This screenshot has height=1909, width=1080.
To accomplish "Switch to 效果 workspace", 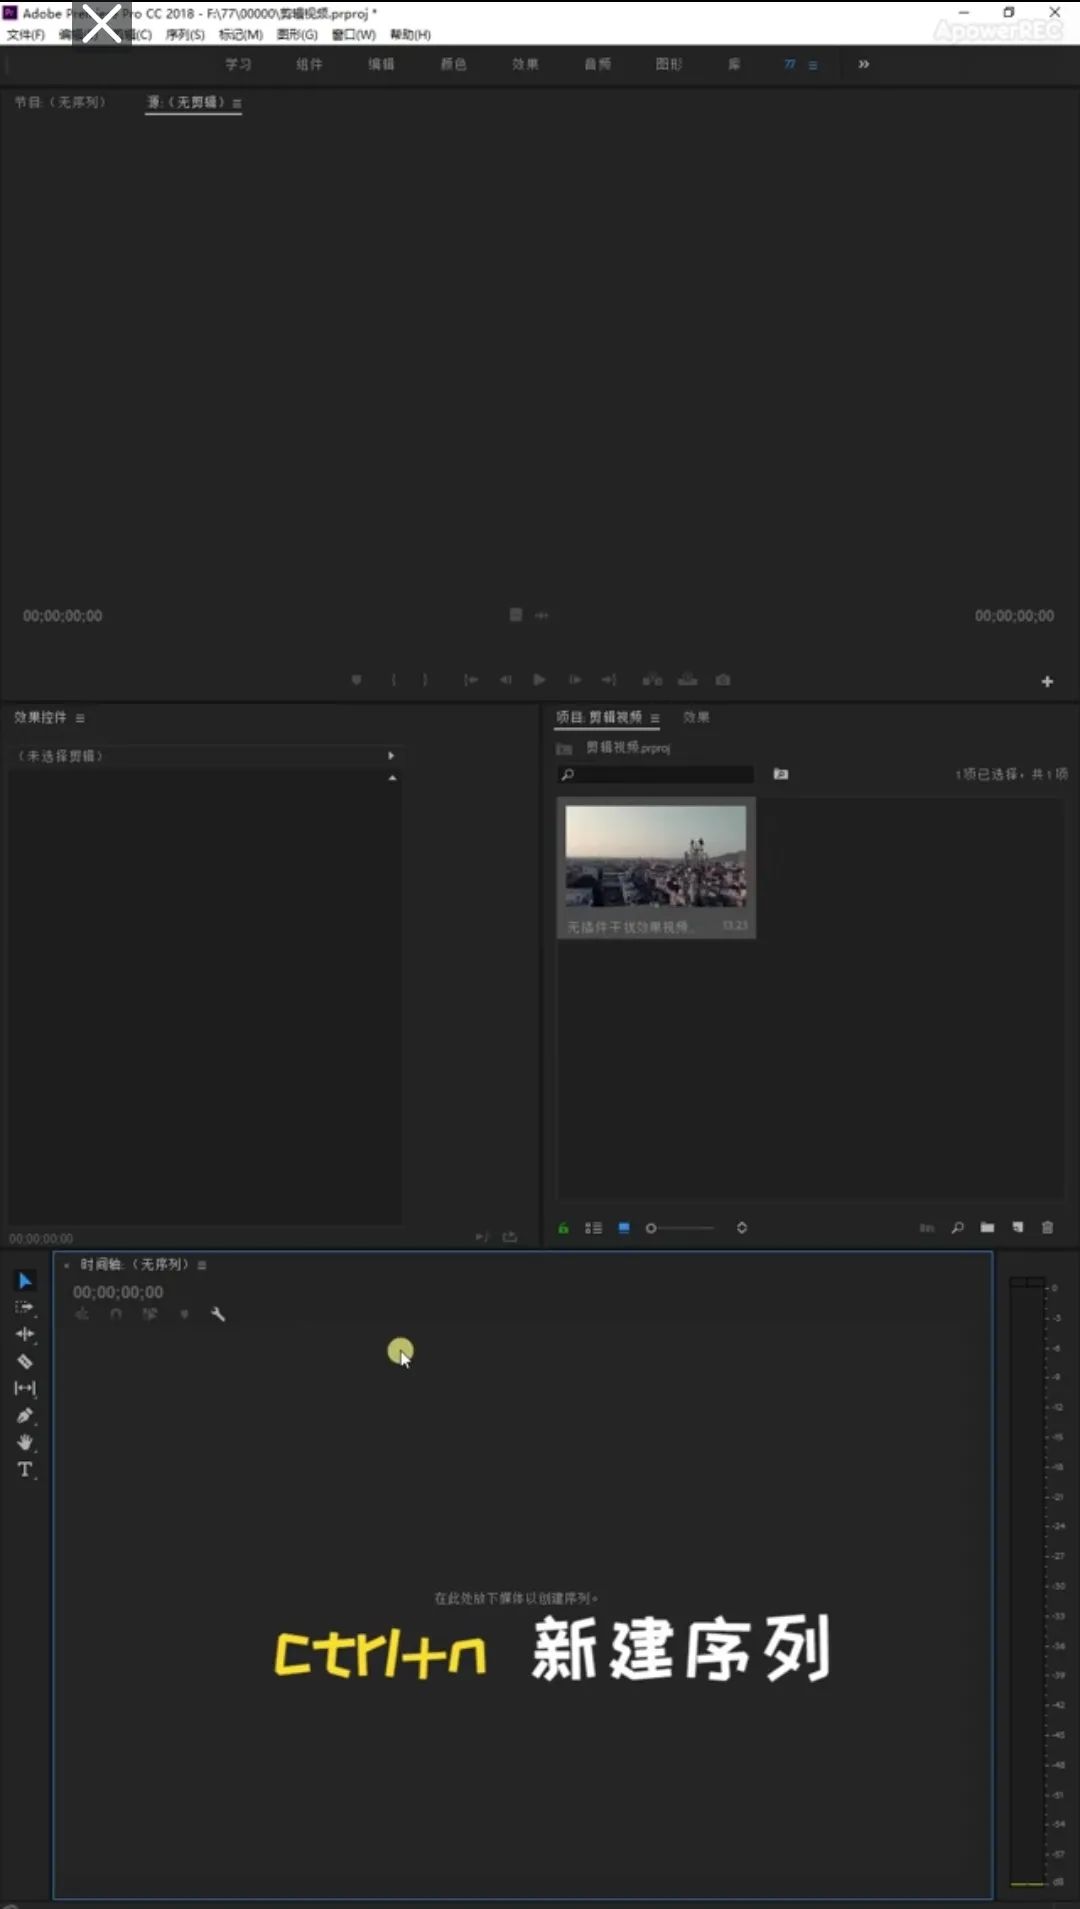I will click(525, 64).
